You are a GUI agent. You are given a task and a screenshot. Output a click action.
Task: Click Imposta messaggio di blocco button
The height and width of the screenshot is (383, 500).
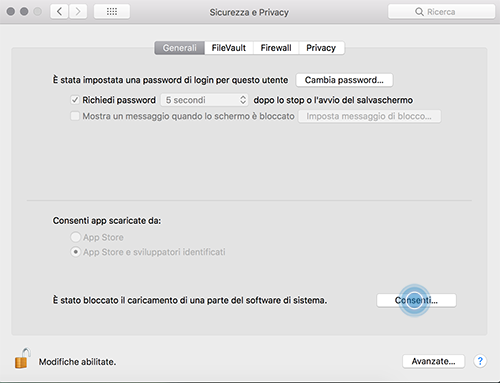pos(369,116)
